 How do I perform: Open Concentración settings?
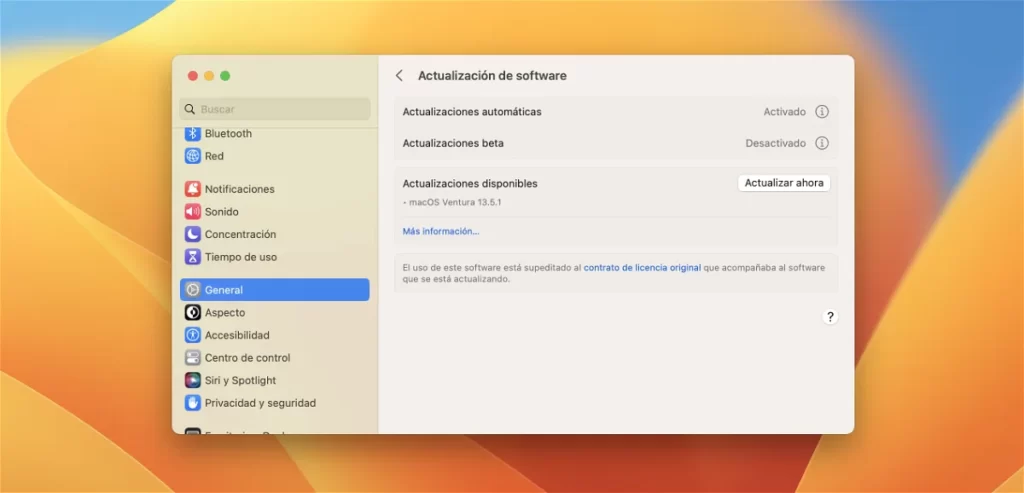pyautogui.click(x=275, y=234)
